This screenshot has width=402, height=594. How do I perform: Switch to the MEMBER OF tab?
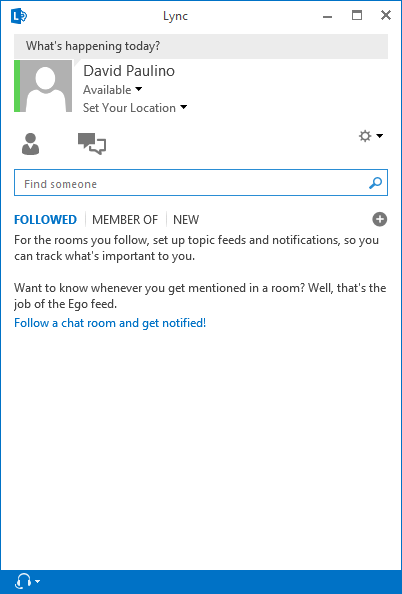pos(125,220)
